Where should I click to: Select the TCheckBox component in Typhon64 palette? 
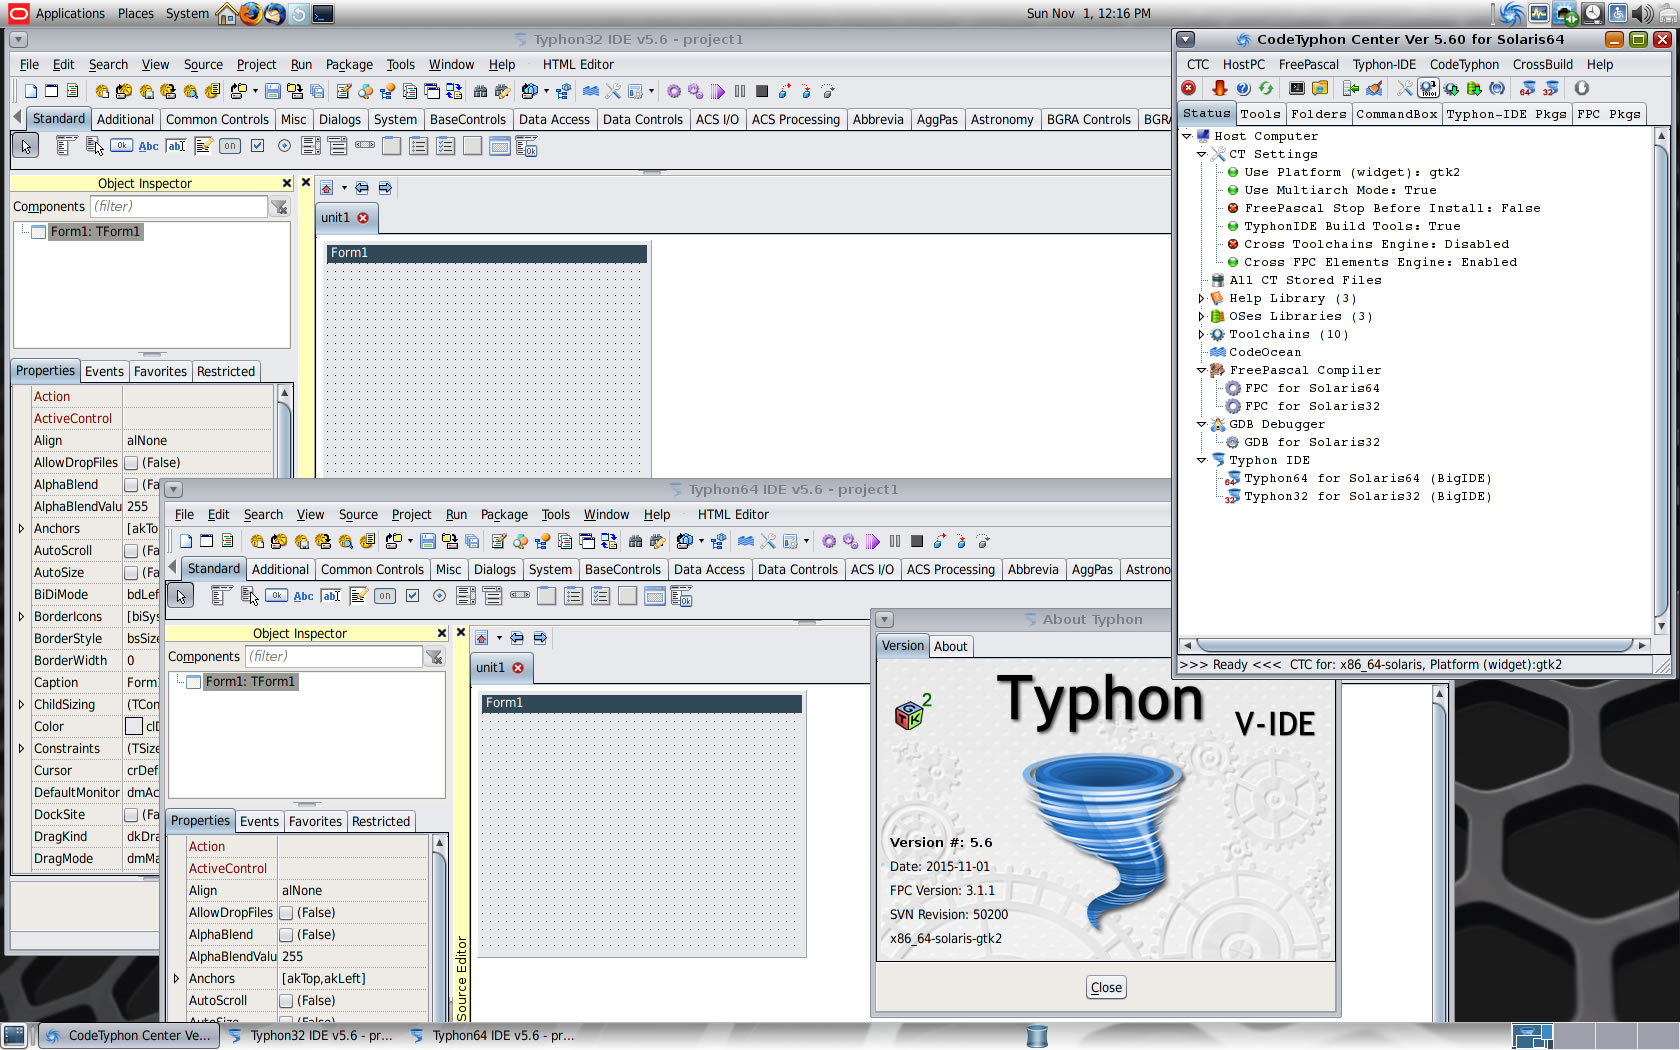(412, 596)
